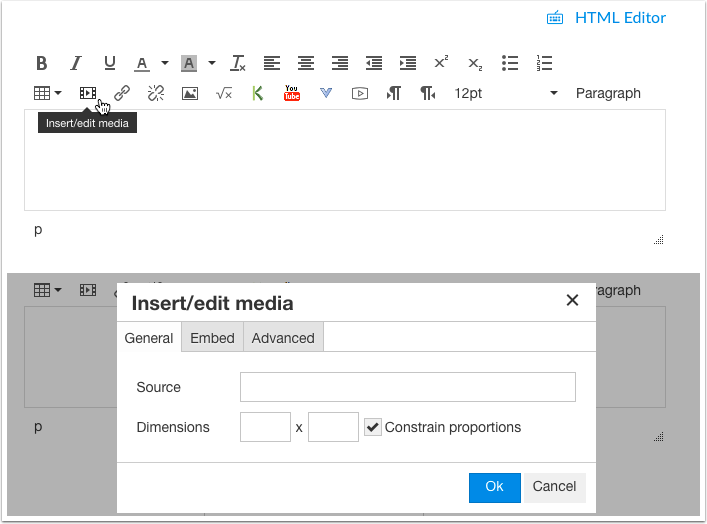Screen dimensions: 707x524
Task: Open YouTube embed tool
Action: (x=292, y=93)
